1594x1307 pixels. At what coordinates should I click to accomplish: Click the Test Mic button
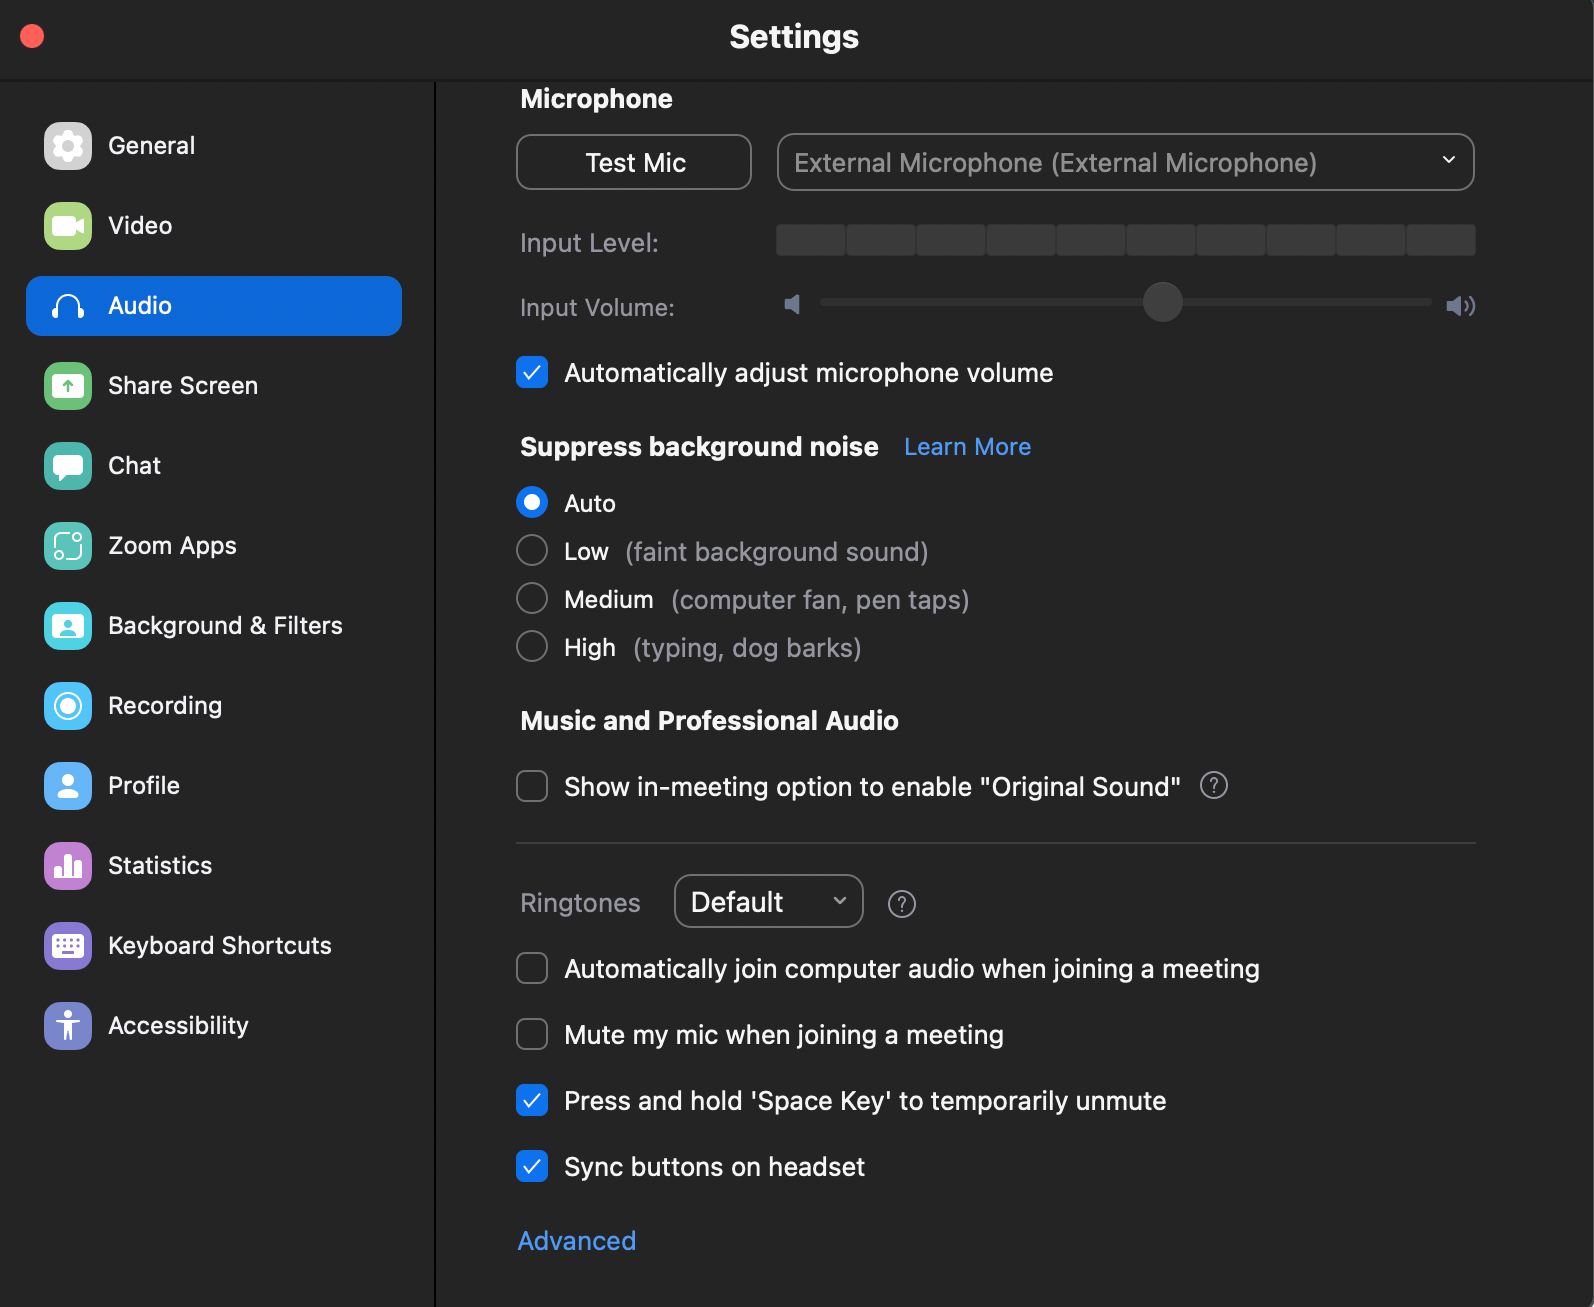pyautogui.click(x=634, y=162)
